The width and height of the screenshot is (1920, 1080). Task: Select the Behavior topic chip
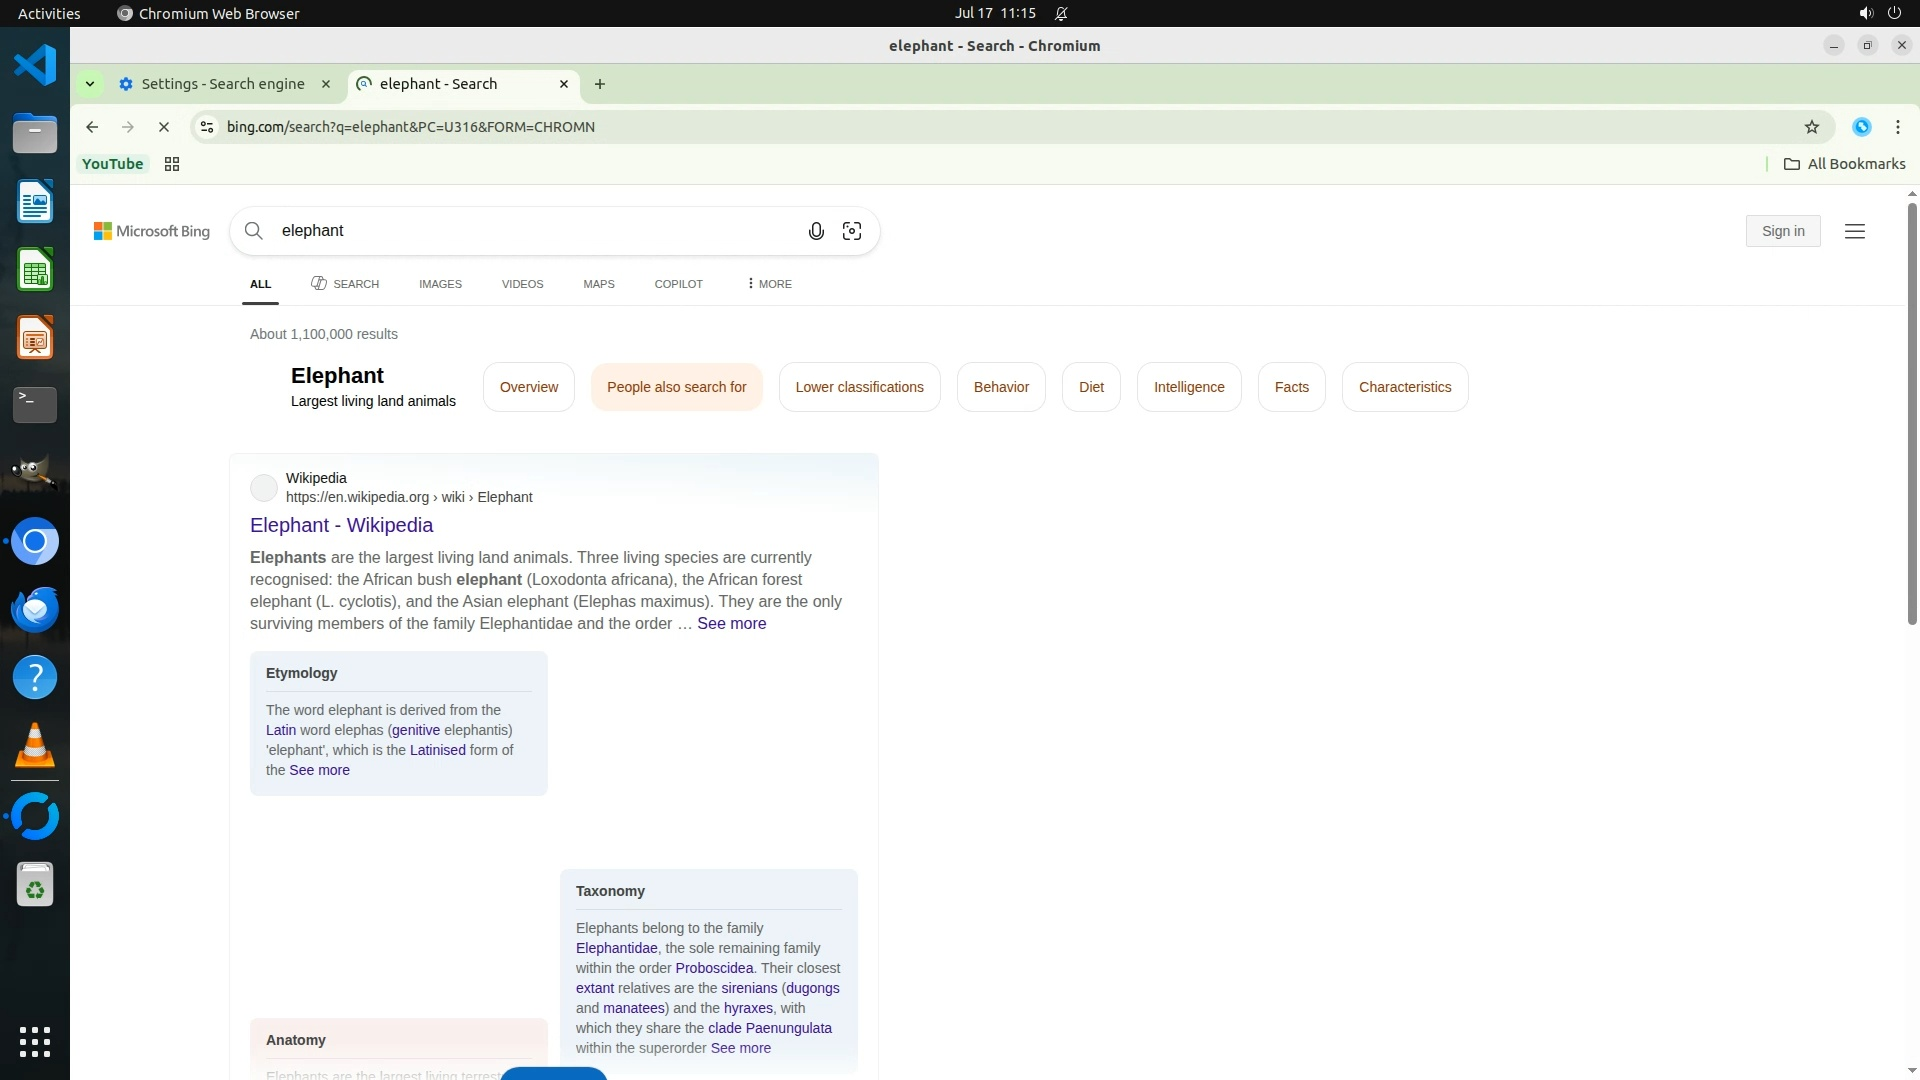(1000, 387)
